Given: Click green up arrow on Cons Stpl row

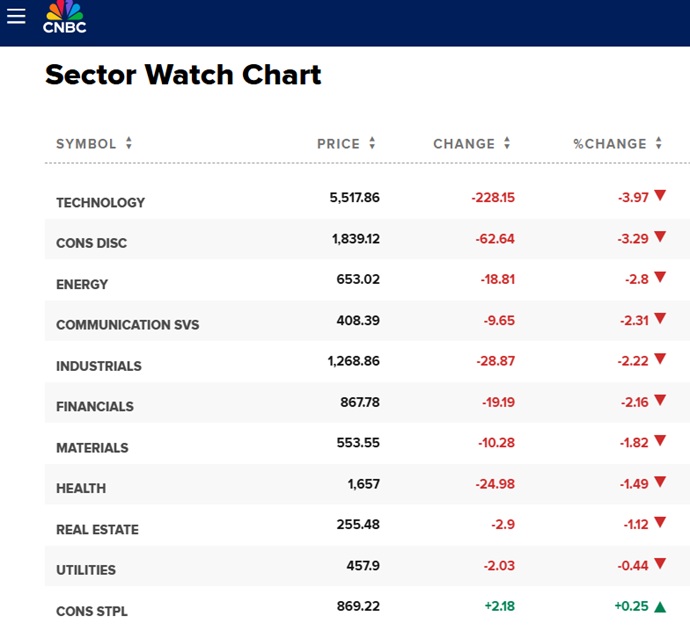Looking at the screenshot, I should [659, 606].
